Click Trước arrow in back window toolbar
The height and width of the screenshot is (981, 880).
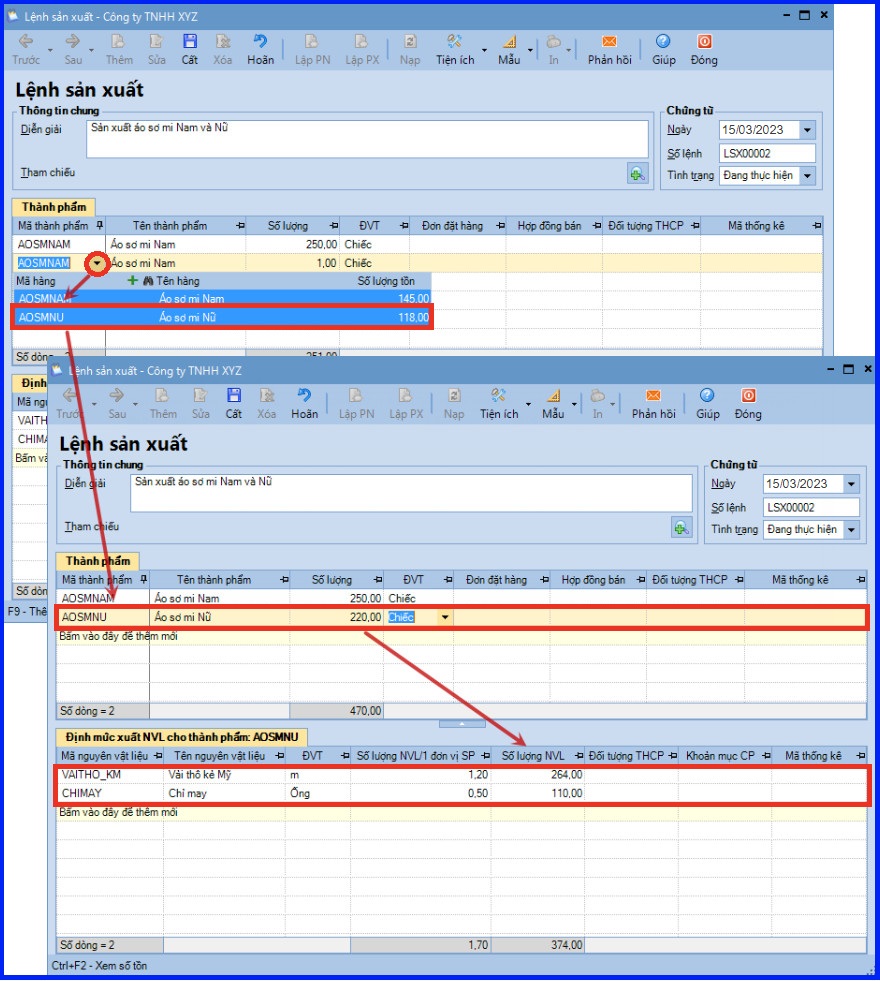(26, 42)
